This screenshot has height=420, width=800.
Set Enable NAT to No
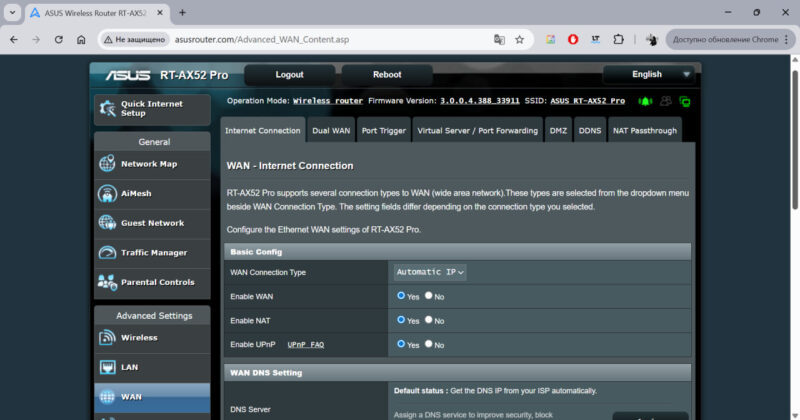coord(429,319)
